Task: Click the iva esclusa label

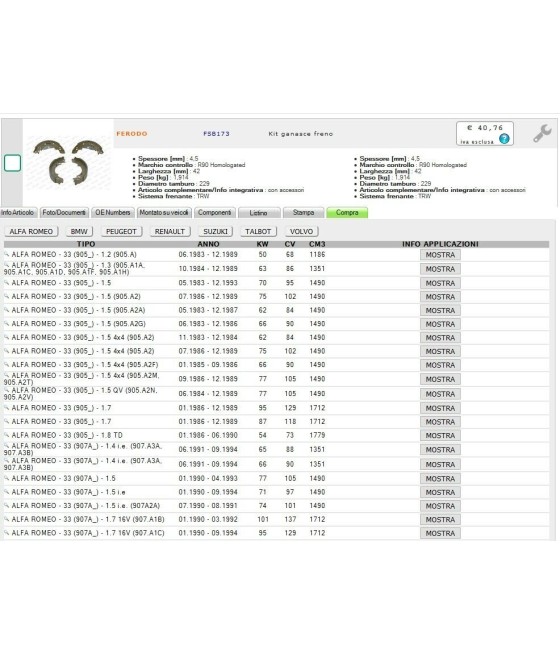Action: pyautogui.click(x=477, y=142)
